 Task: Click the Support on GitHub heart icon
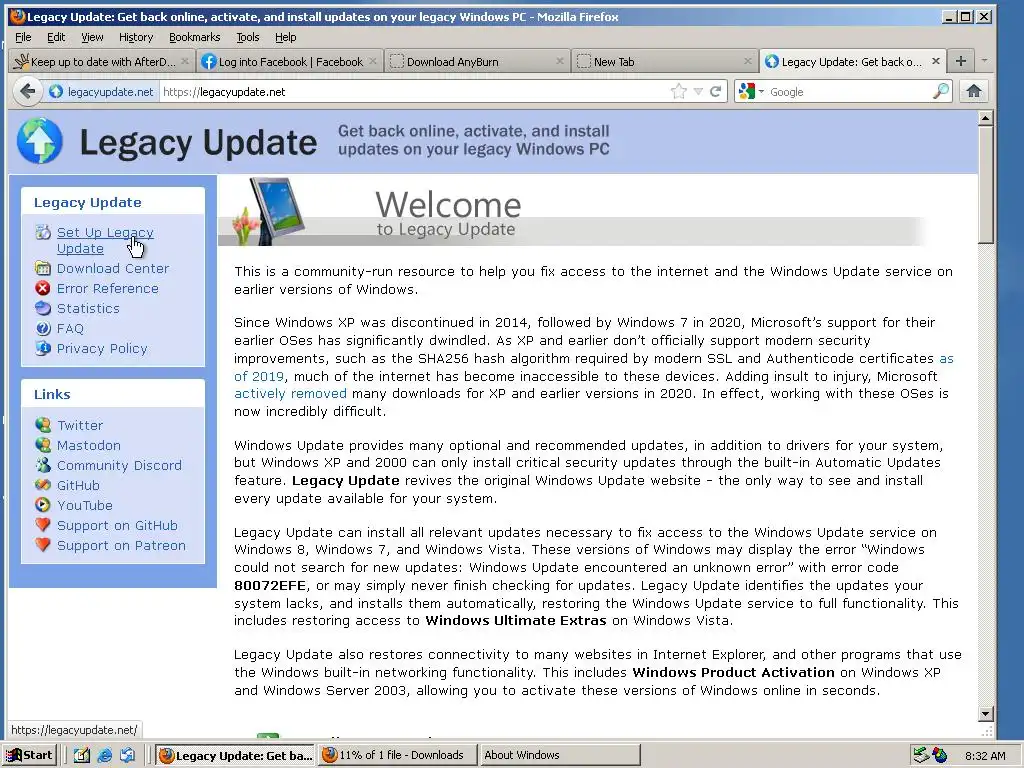click(43, 525)
